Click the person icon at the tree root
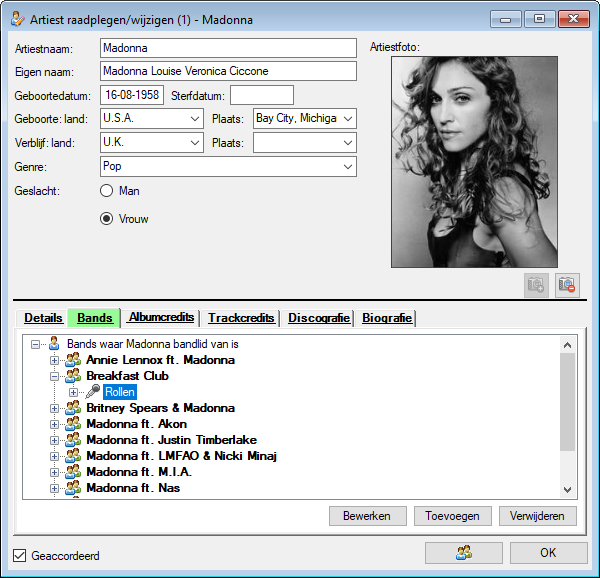The width and height of the screenshot is (600, 578). [x=54, y=344]
